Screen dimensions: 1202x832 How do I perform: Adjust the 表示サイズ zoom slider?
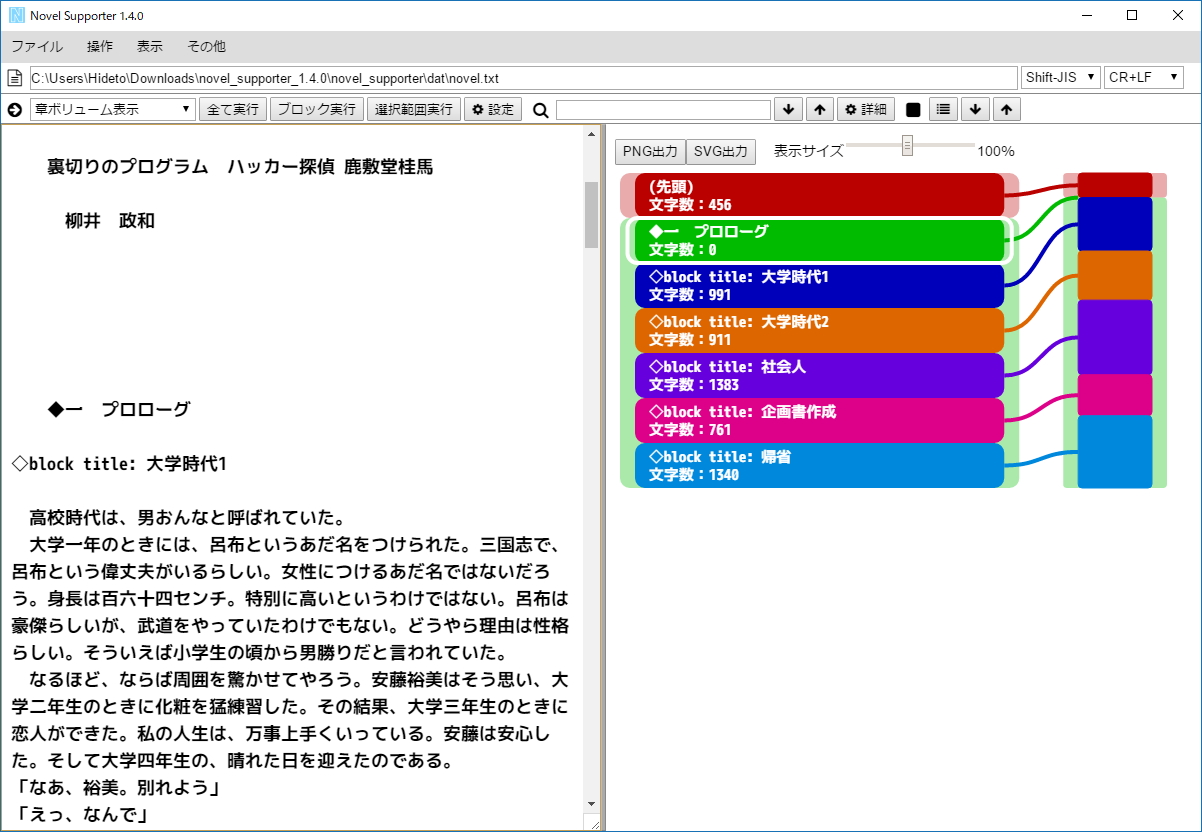[x=906, y=146]
